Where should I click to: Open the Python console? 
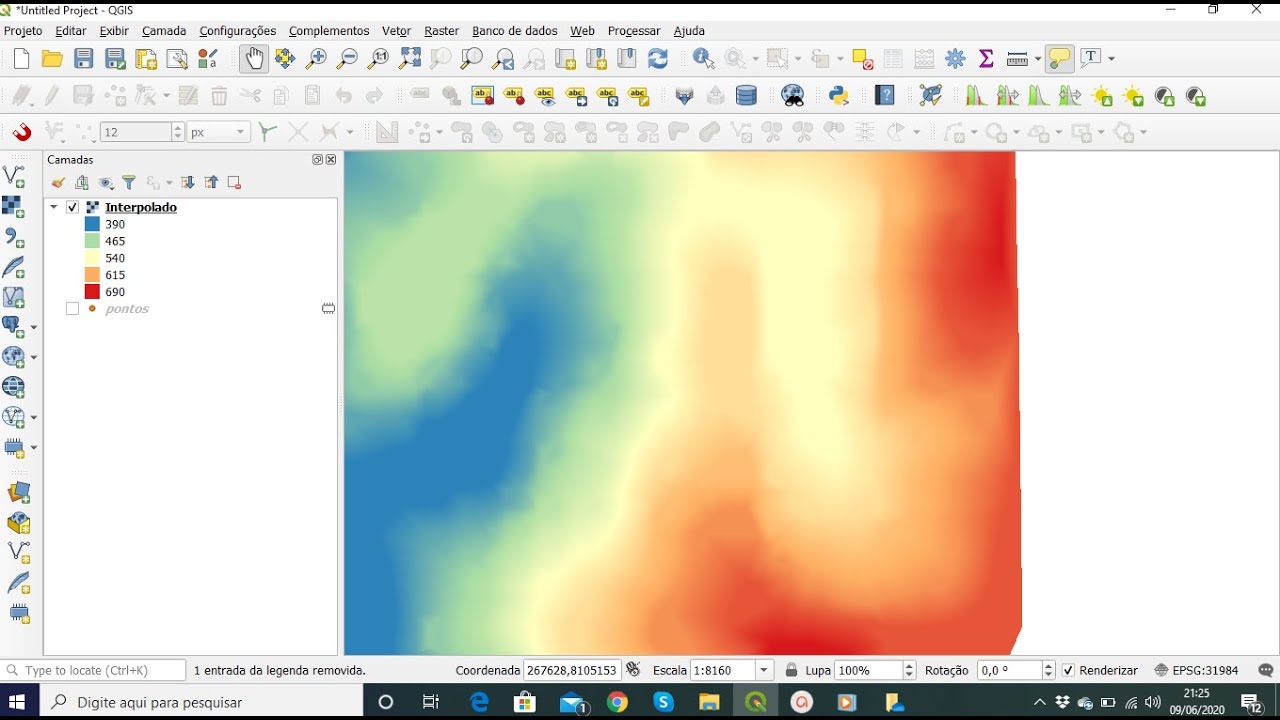point(839,96)
